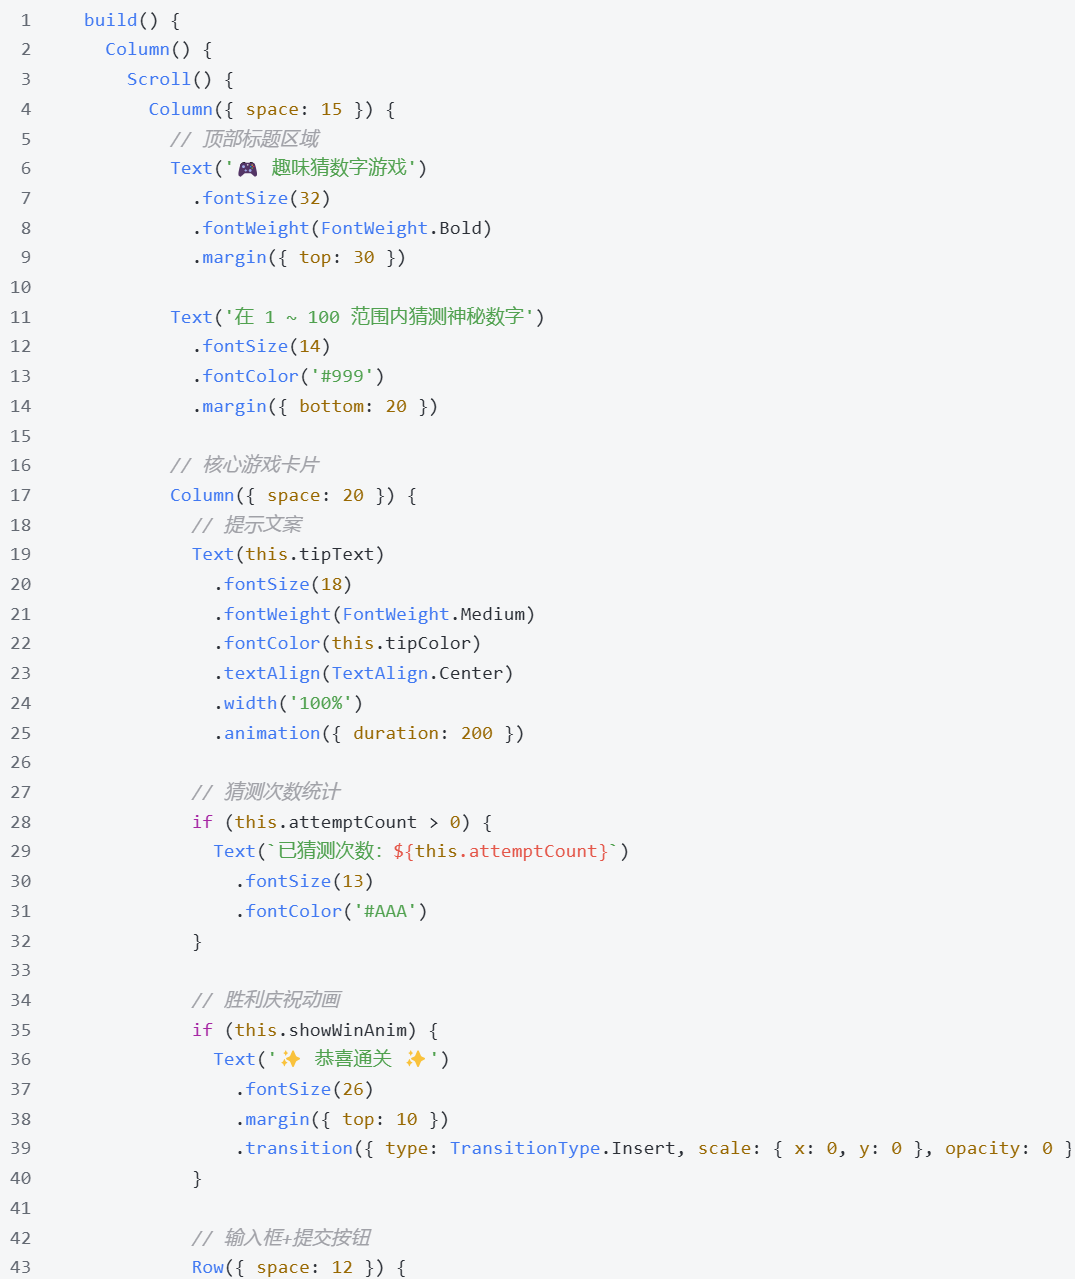Click the first sparkle emoji on line 36
Screen dimensions: 1075x1279
point(290,1059)
